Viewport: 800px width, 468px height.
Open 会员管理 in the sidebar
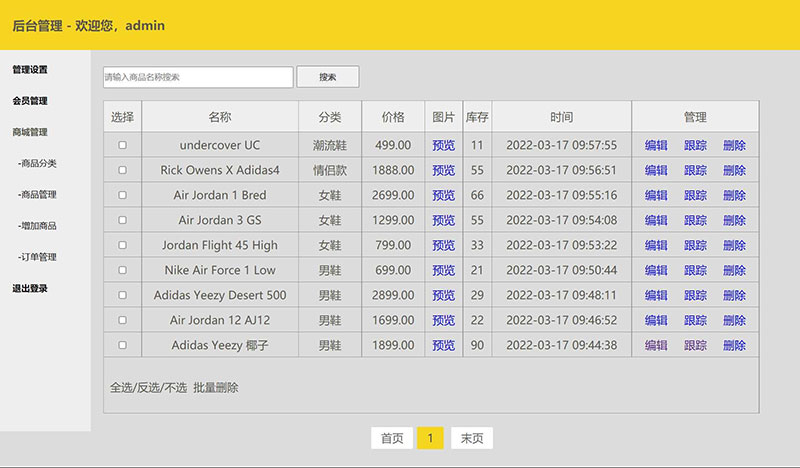tap(30, 101)
